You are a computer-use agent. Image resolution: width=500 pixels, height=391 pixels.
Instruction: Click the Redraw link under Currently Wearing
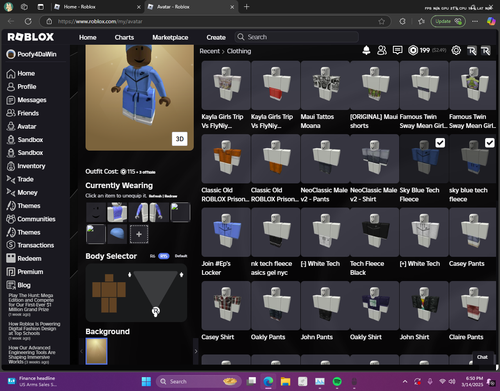(x=171, y=196)
